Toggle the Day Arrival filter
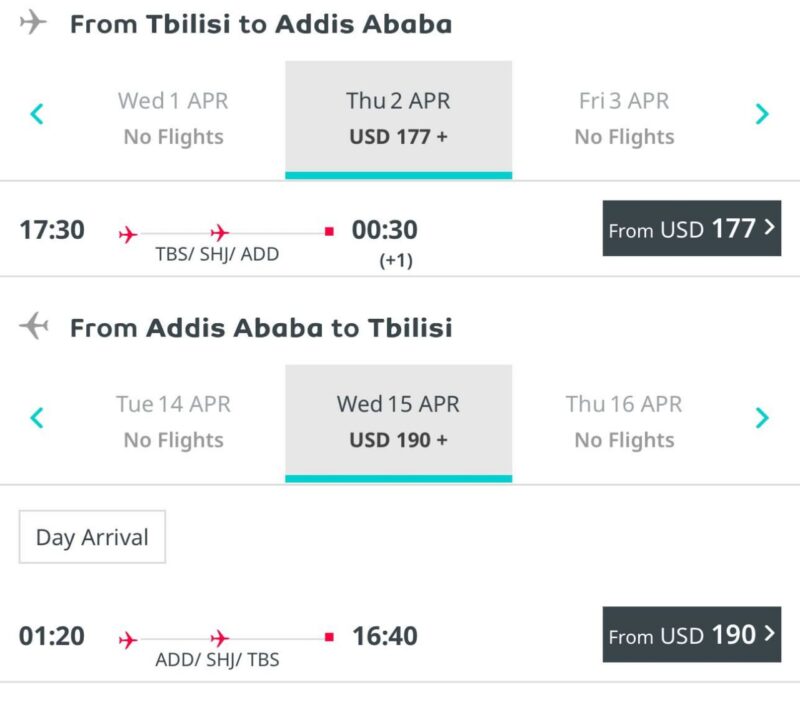The image size is (800, 712). (x=92, y=537)
